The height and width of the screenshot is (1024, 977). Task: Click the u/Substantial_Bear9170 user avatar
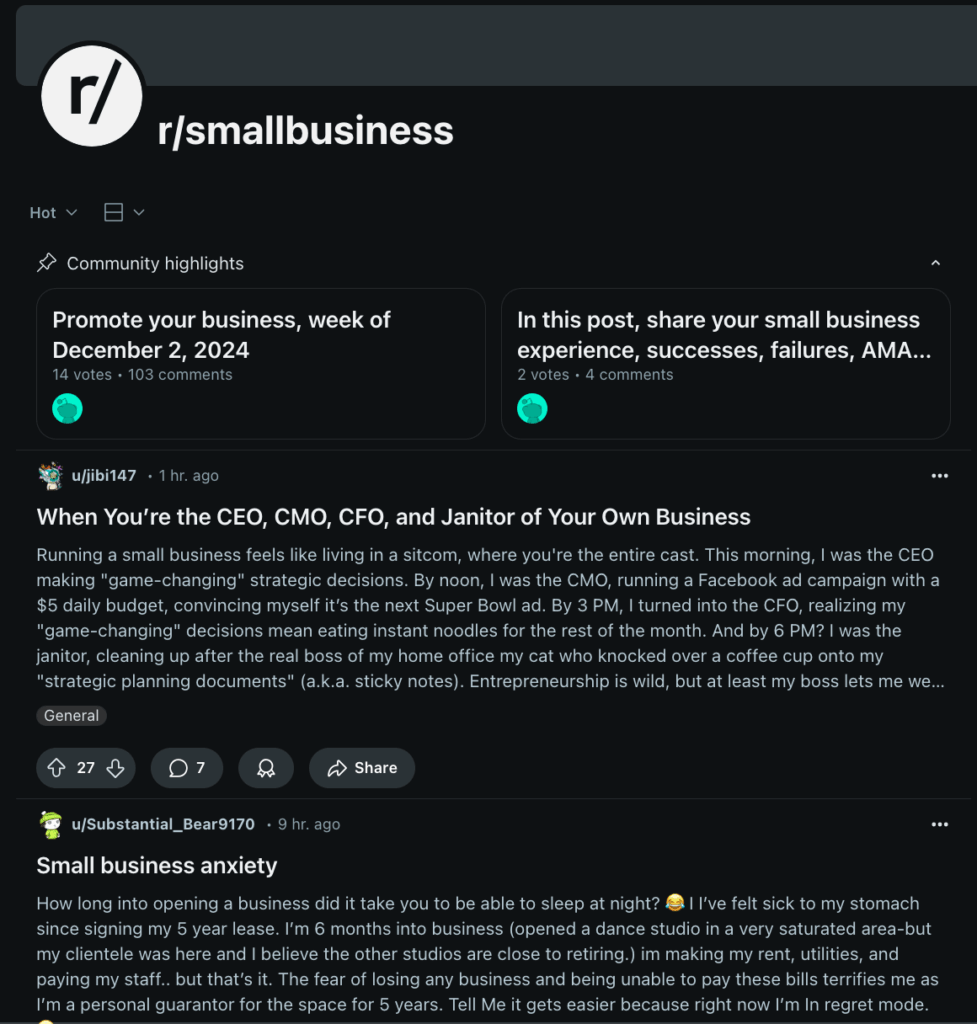51,825
